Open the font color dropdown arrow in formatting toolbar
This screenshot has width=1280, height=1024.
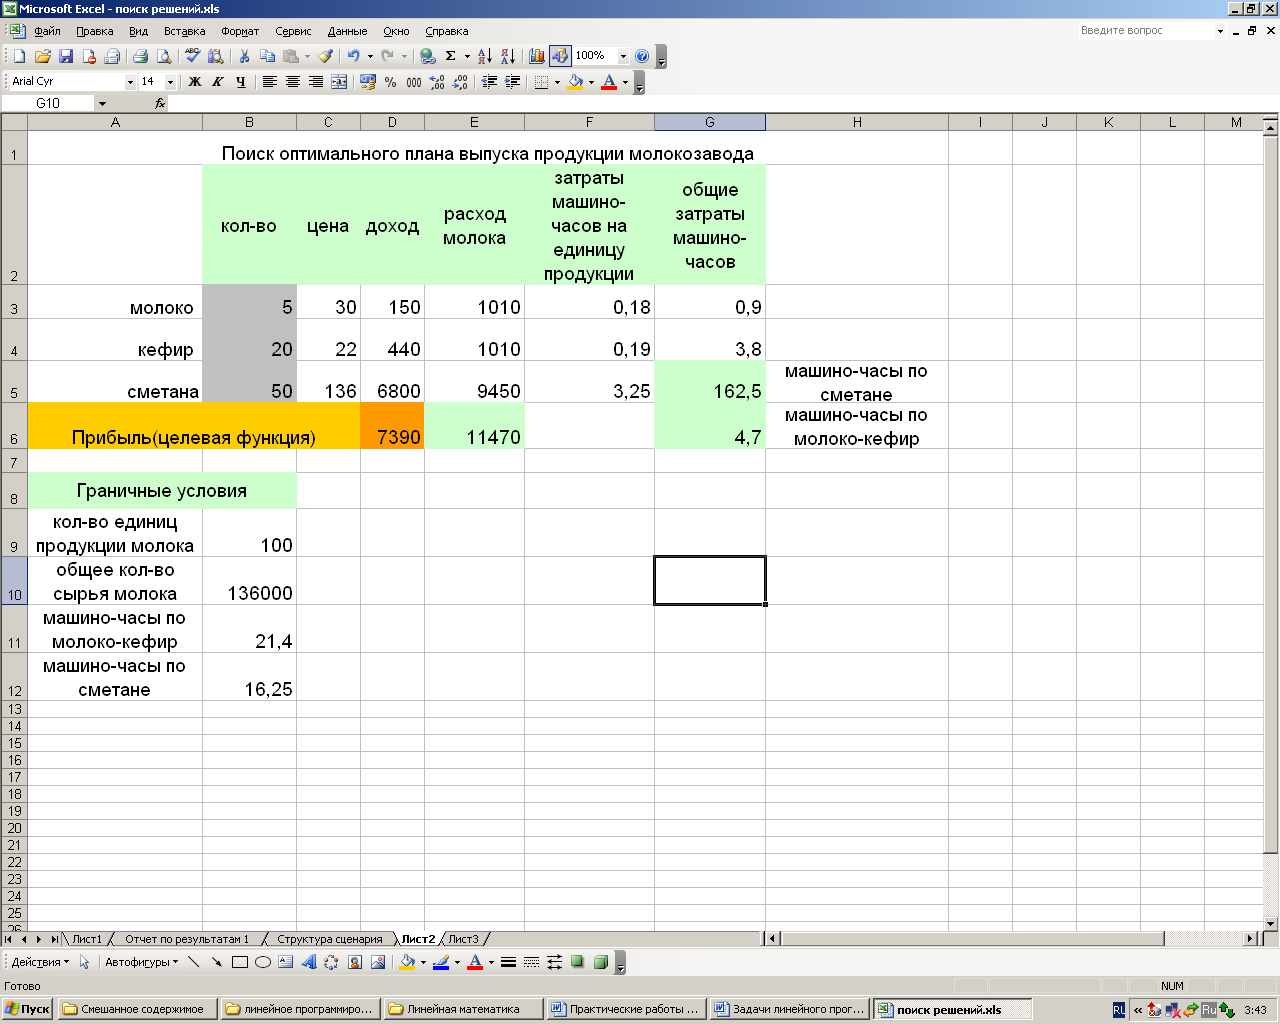[626, 82]
